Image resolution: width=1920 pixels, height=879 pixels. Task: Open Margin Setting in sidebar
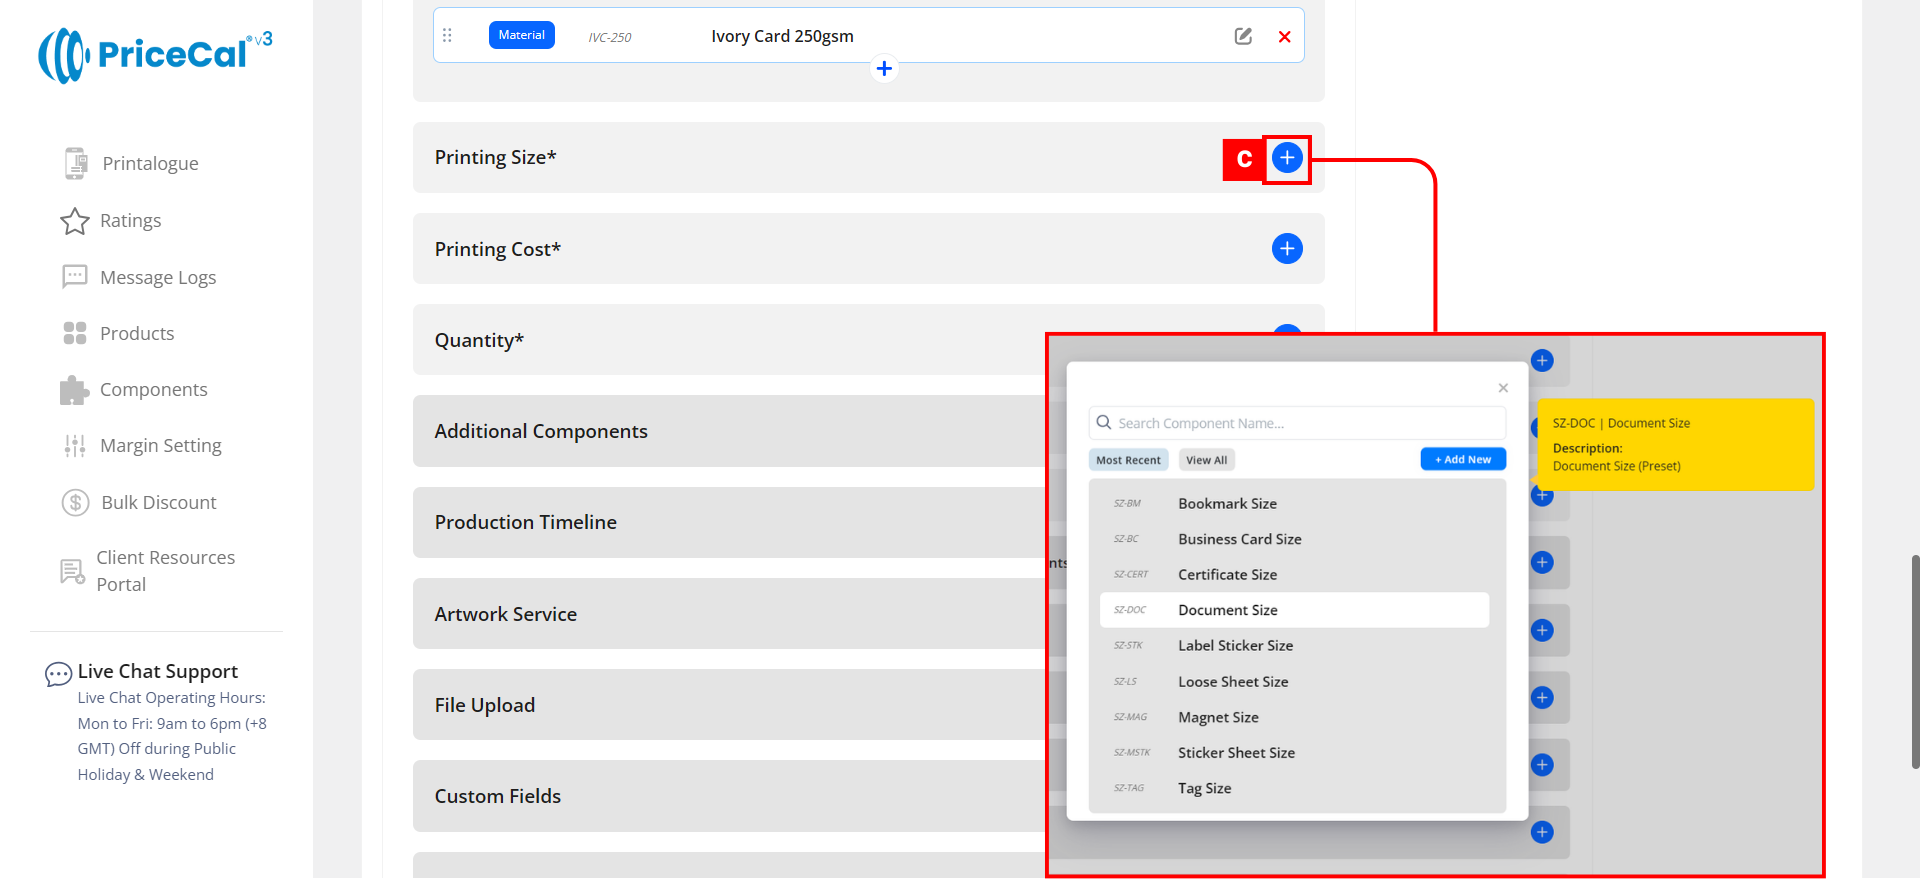tap(160, 446)
